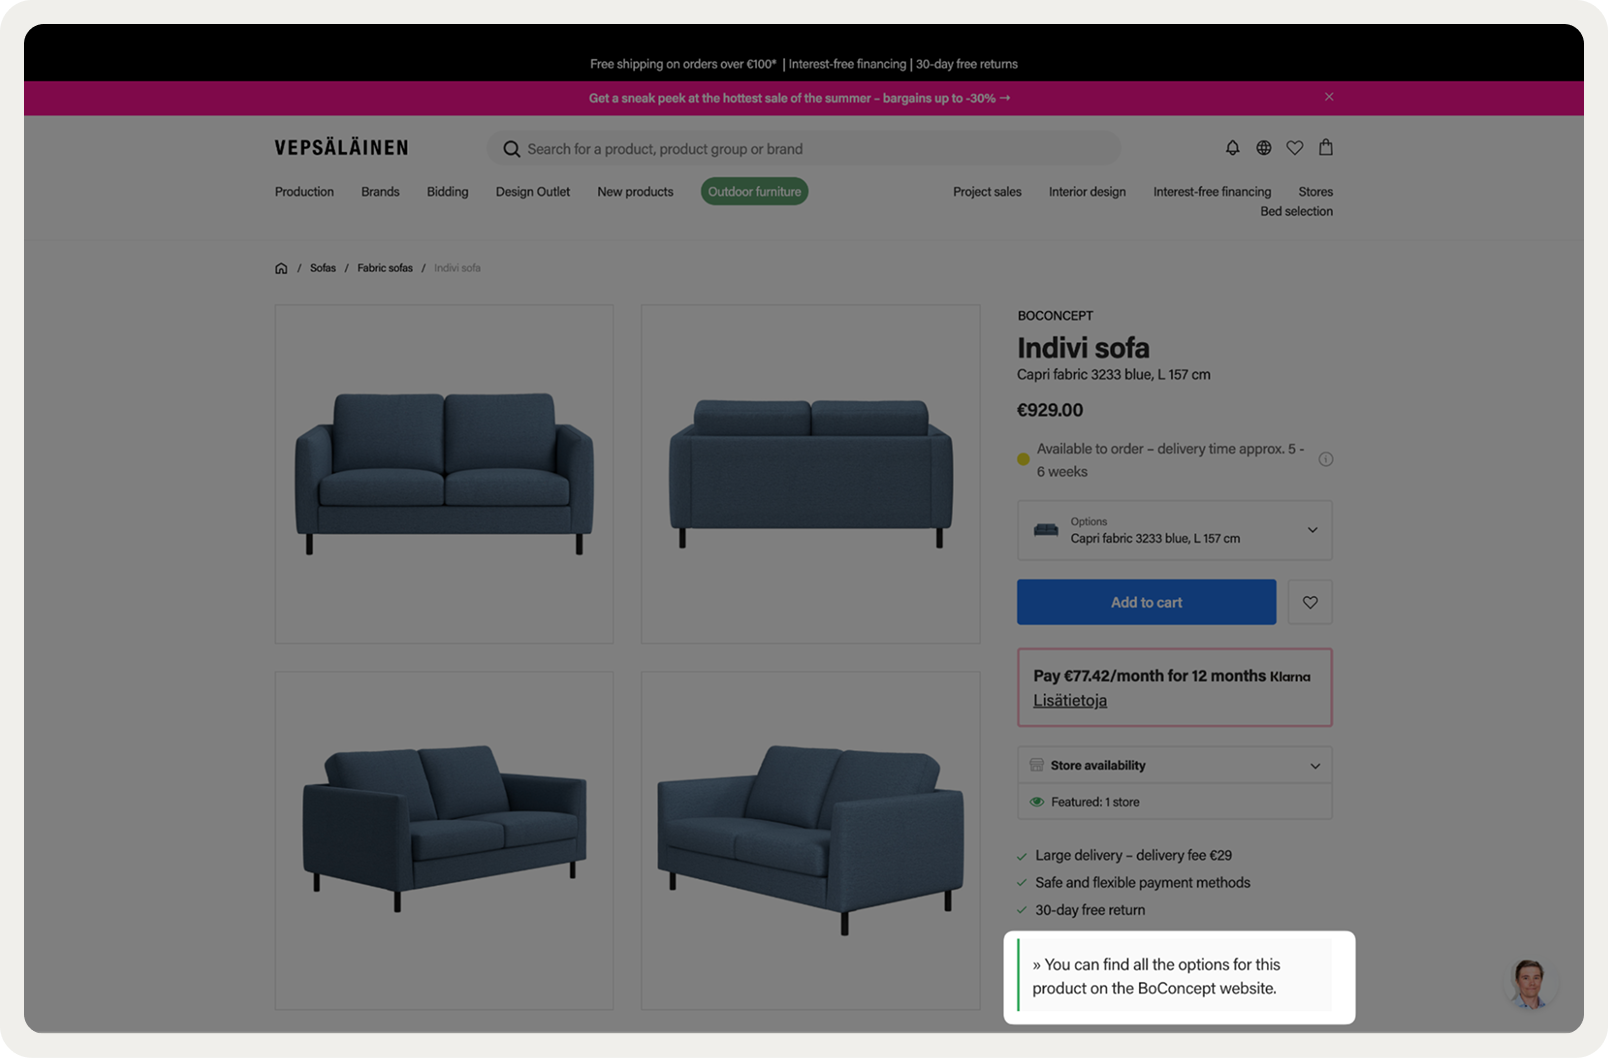Click the home icon in breadcrumb
Viewport: 1608px width, 1058px height.
pos(281,268)
